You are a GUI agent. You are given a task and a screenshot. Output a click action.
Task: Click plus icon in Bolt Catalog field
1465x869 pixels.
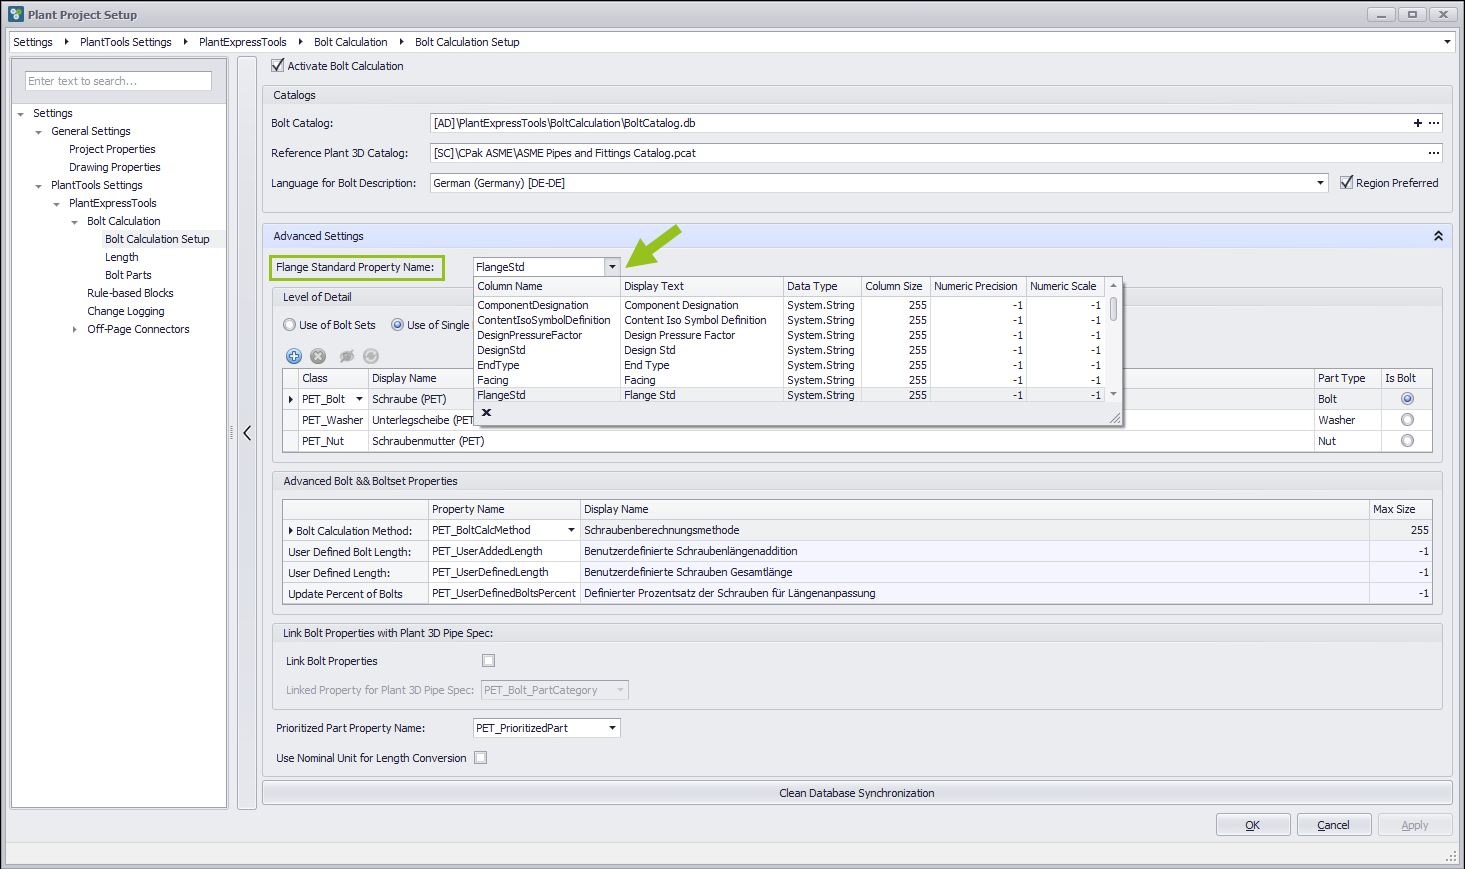coord(1417,123)
